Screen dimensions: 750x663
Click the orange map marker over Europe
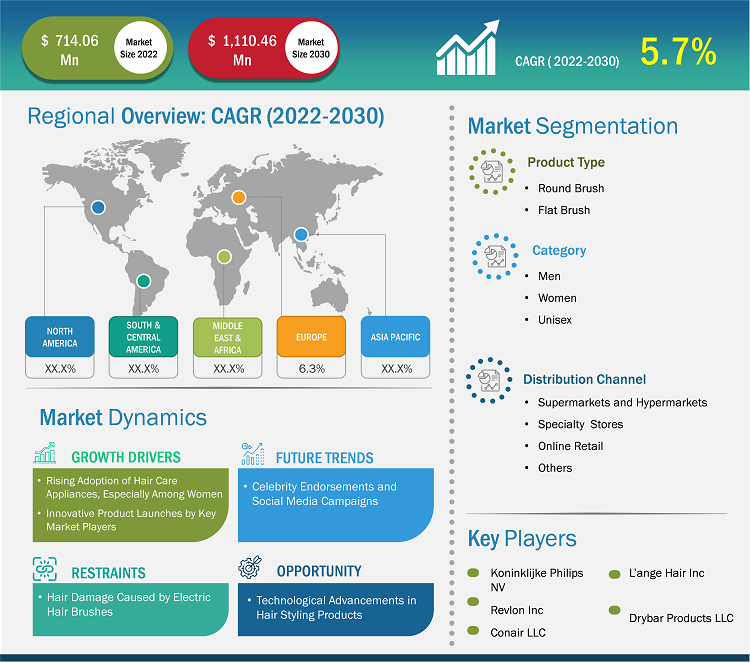click(239, 198)
